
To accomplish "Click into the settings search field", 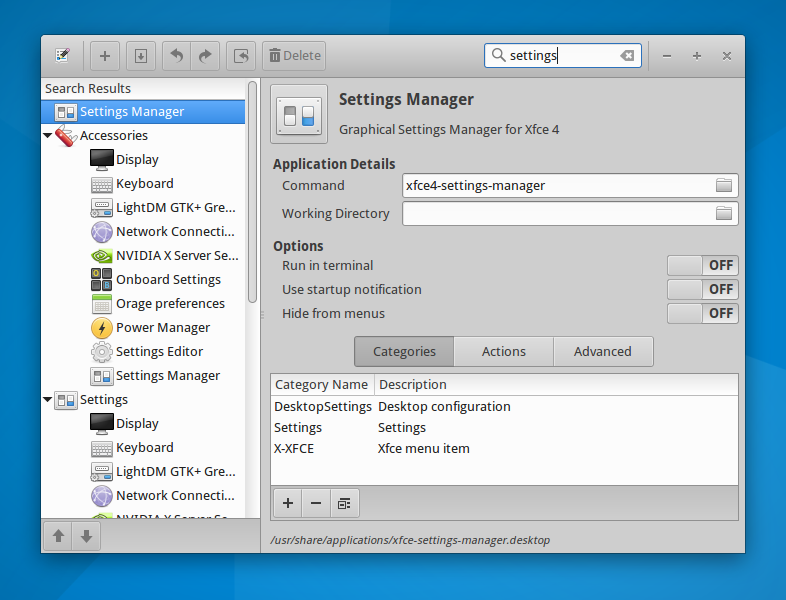I will [x=562, y=56].
